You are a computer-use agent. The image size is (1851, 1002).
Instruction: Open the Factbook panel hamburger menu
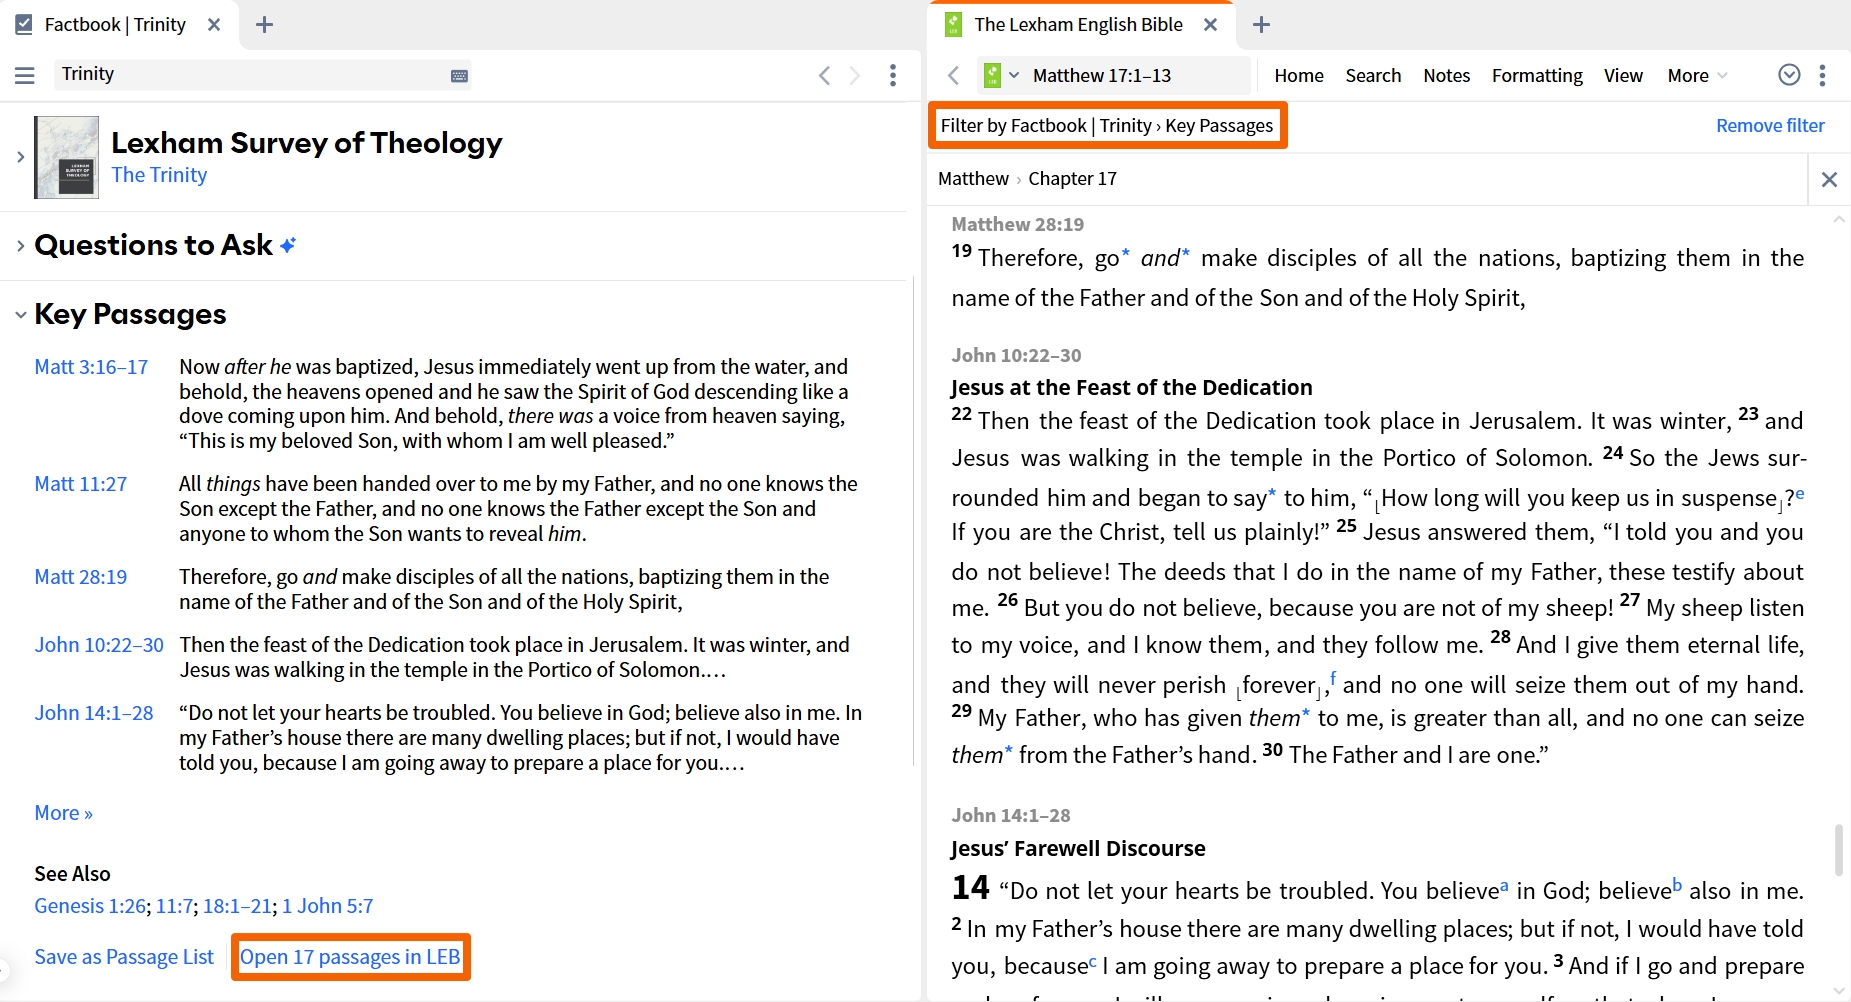pyautogui.click(x=25, y=75)
